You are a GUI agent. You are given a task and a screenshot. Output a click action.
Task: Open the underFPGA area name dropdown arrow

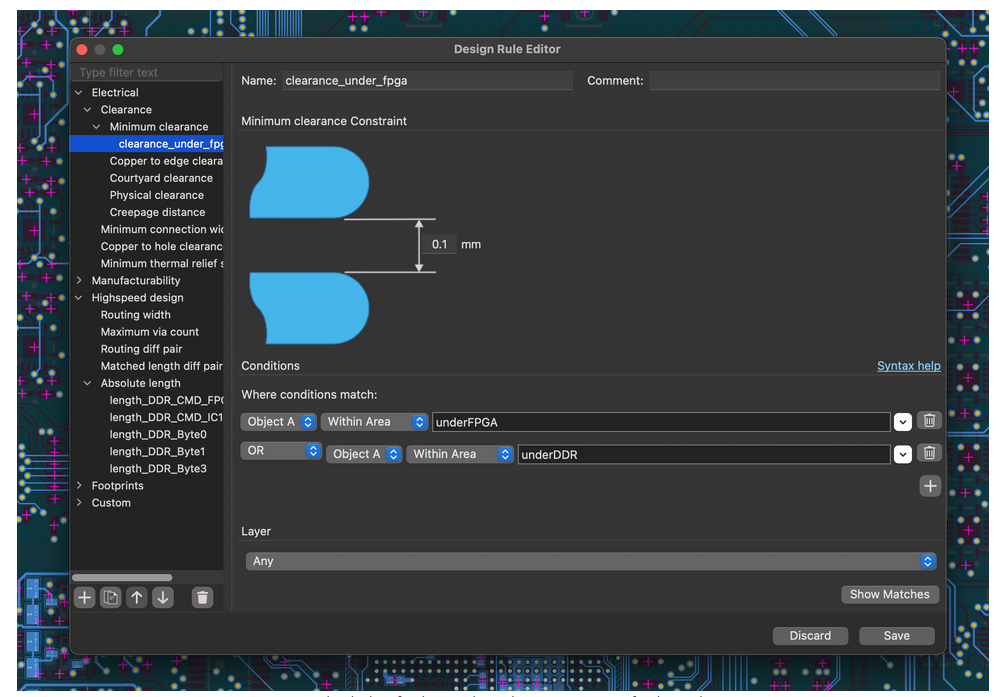coord(903,422)
